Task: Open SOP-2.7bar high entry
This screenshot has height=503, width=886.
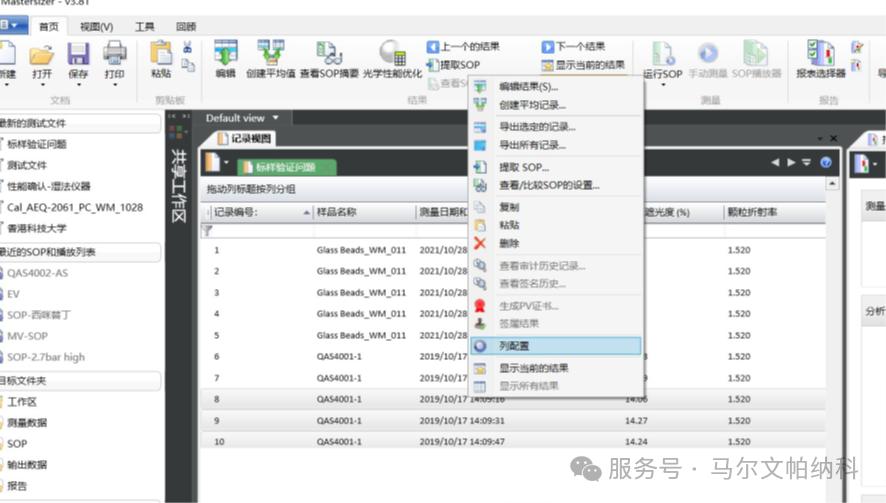Action: (46, 357)
